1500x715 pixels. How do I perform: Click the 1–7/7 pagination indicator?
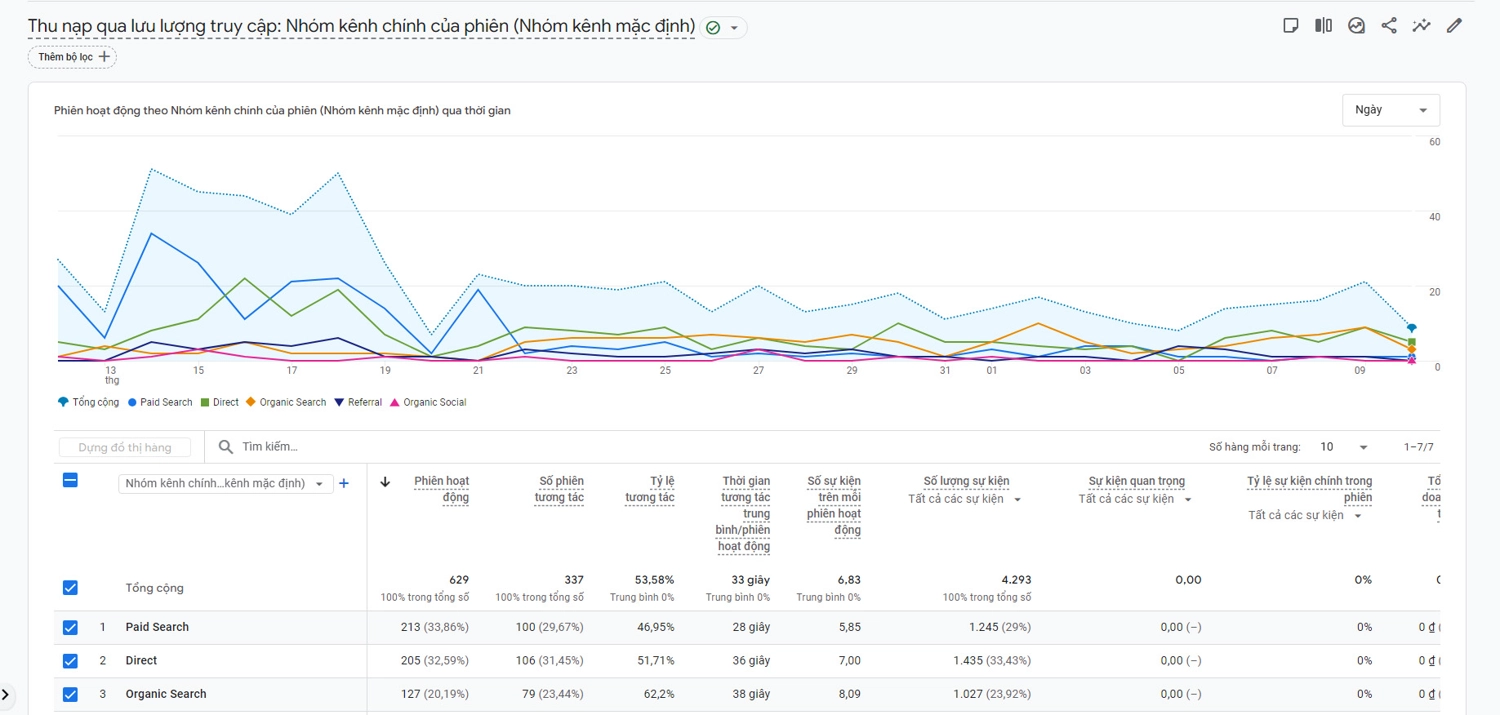pyautogui.click(x=1418, y=447)
